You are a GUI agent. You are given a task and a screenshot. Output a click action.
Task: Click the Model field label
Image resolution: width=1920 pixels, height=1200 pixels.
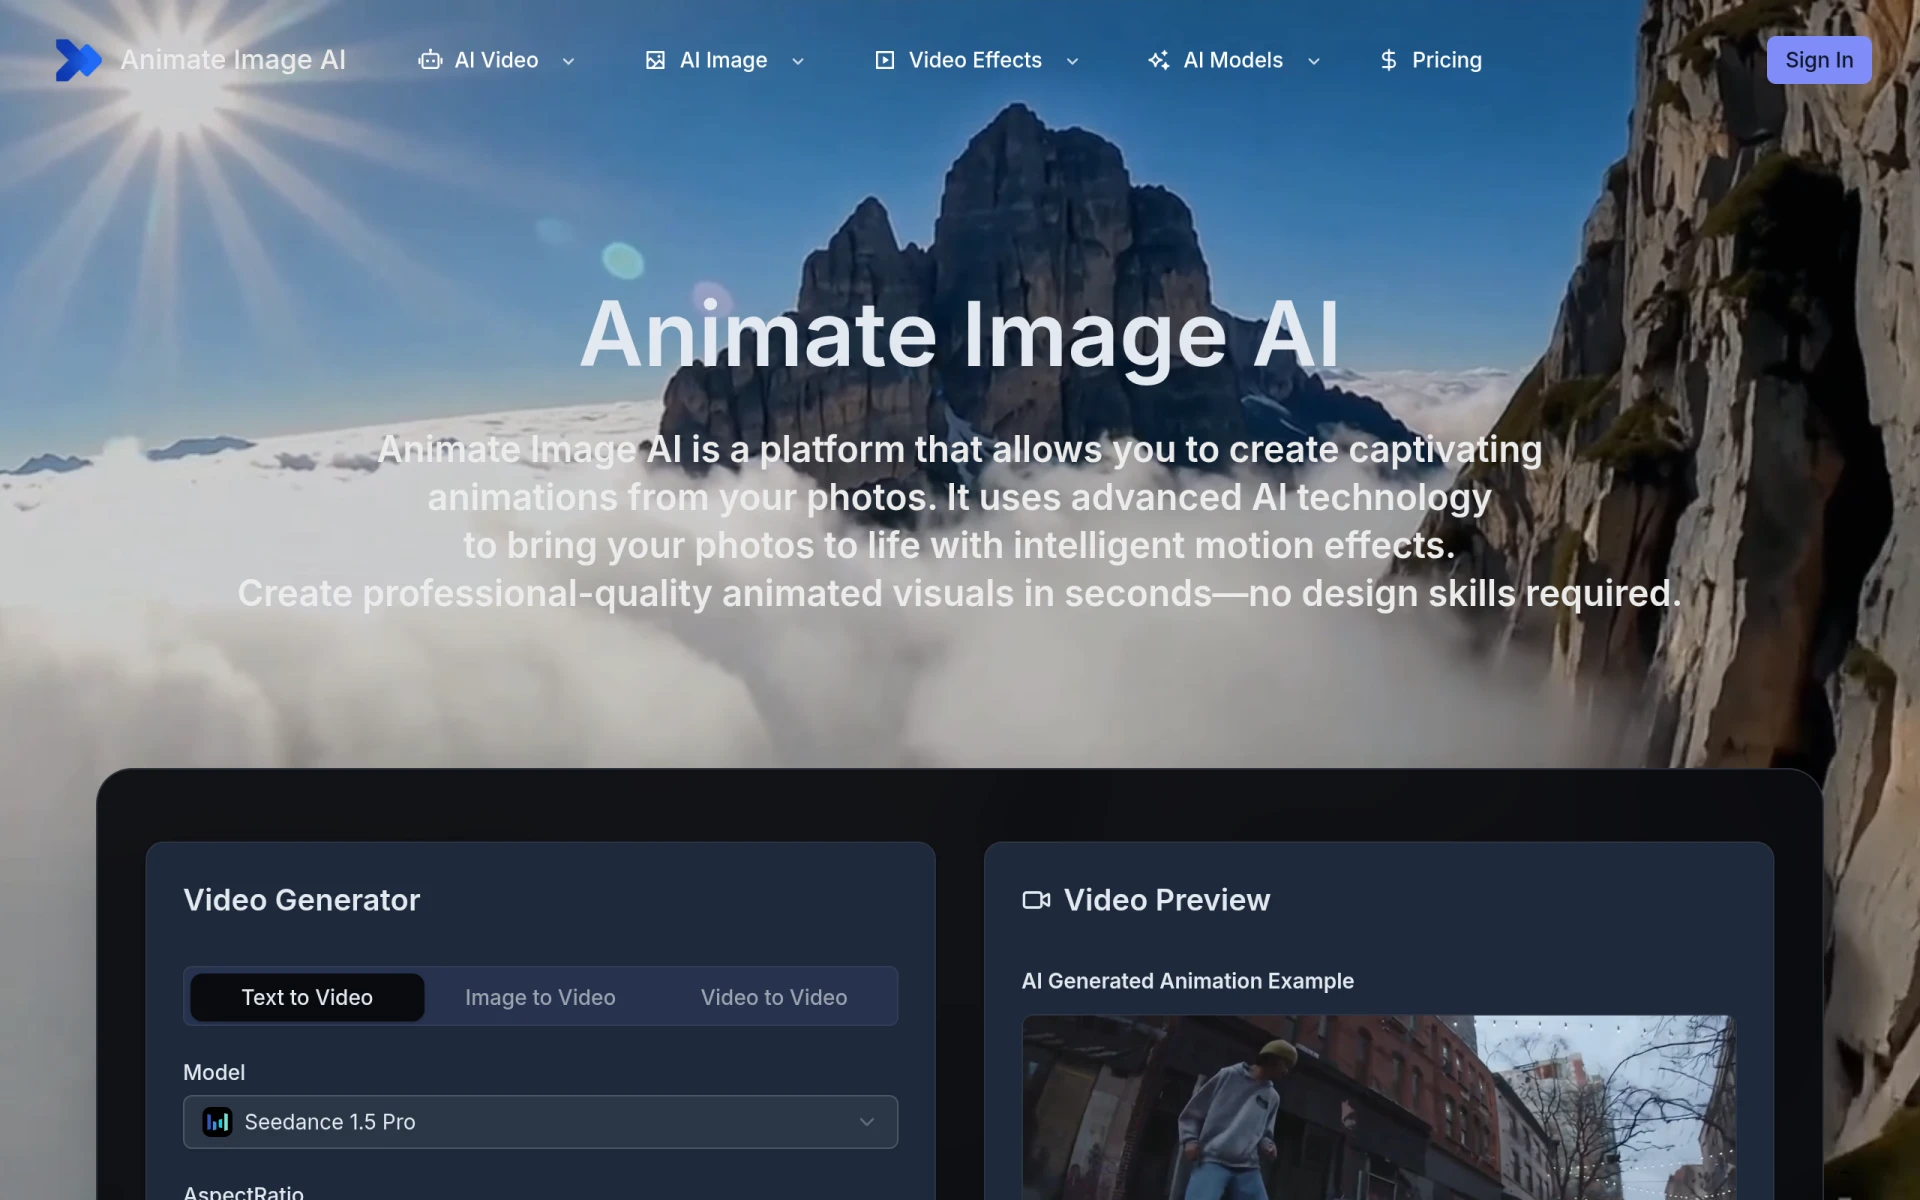[214, 1072]
